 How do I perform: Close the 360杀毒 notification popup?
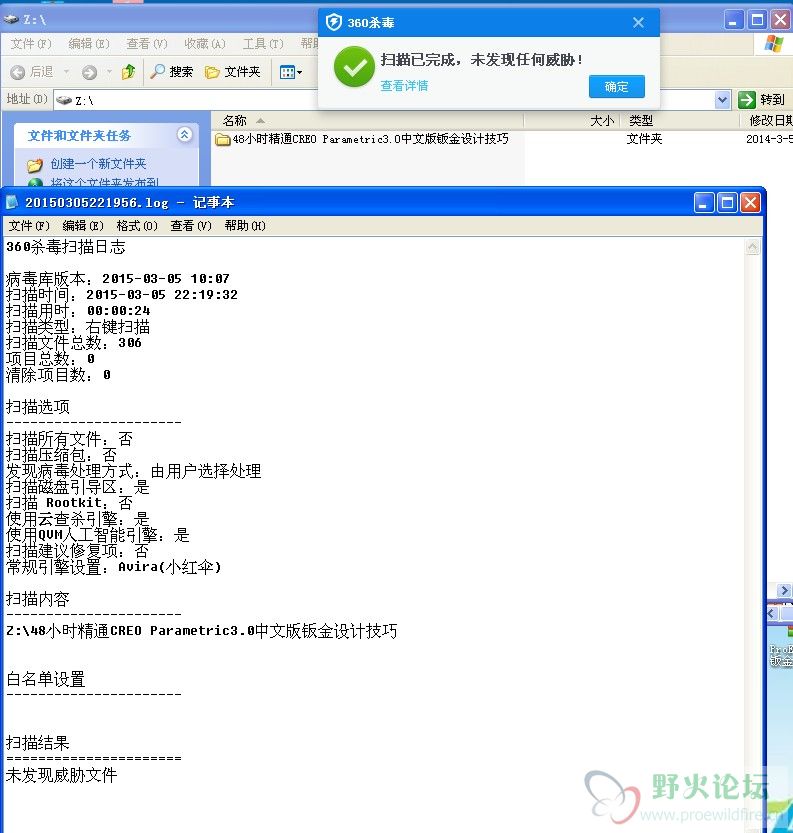(x=638, y=22)
